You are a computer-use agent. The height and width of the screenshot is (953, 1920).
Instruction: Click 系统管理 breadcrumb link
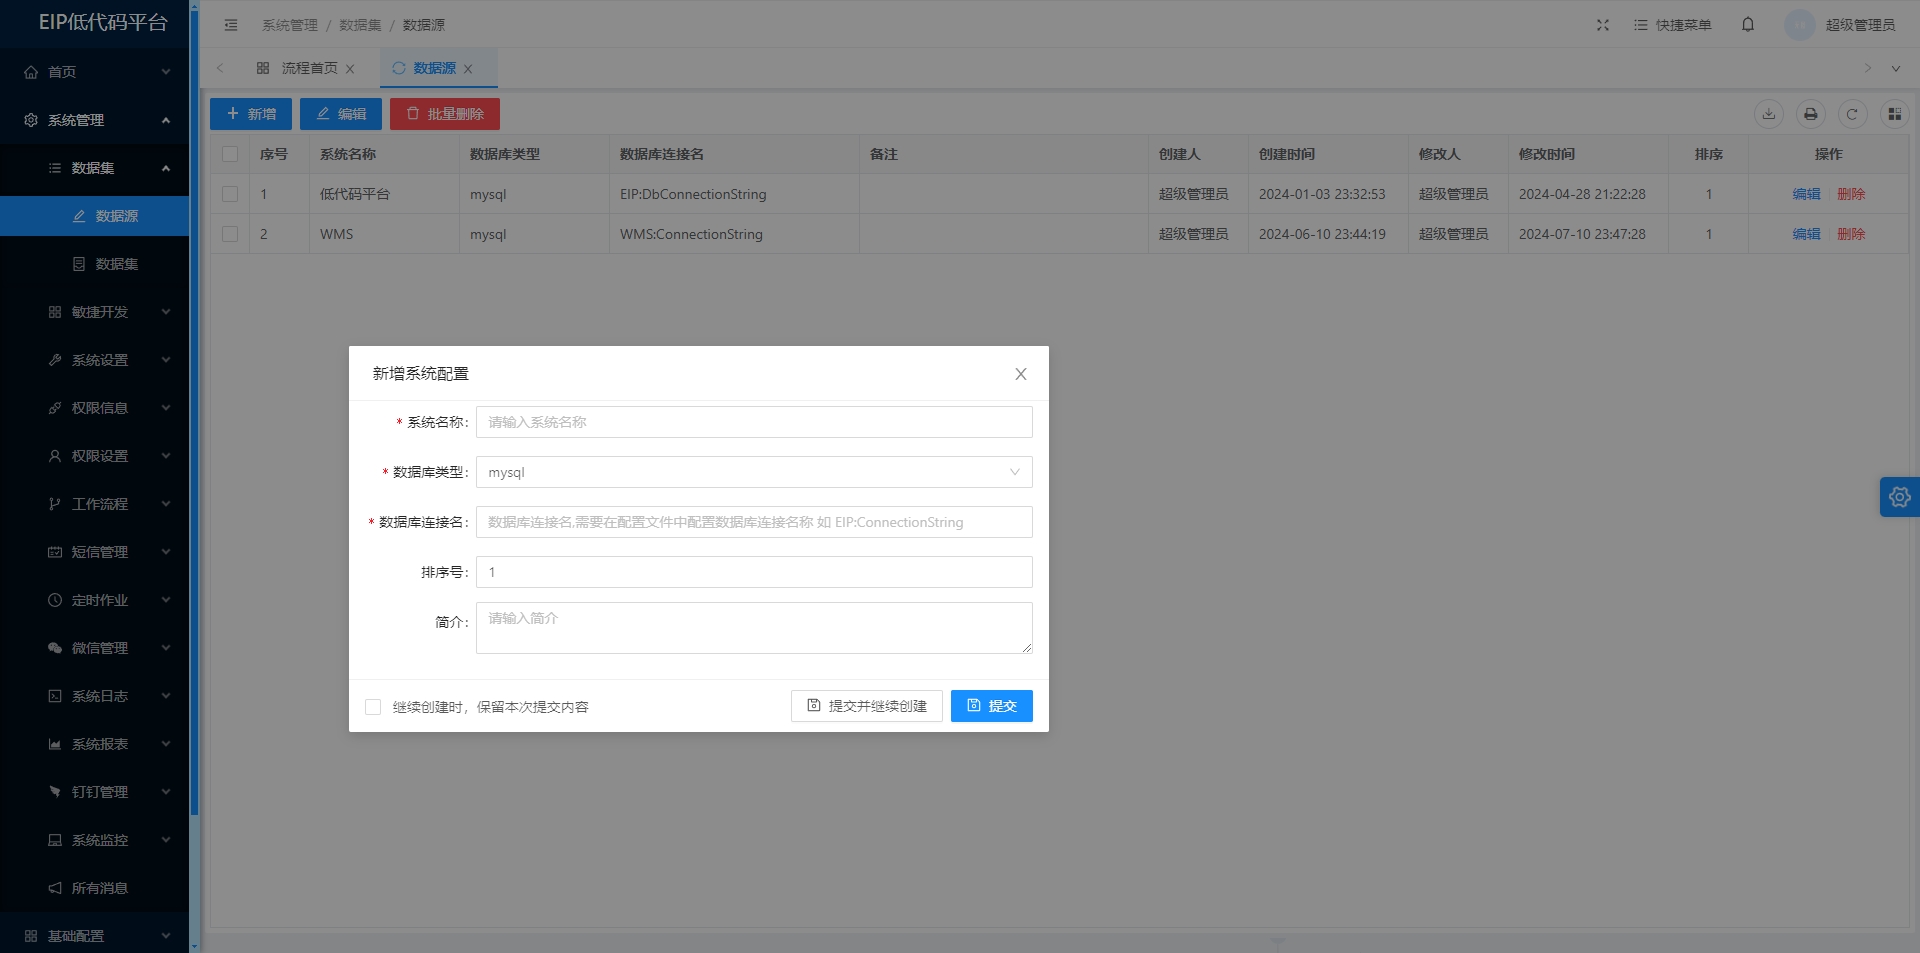tap(290, 25)
